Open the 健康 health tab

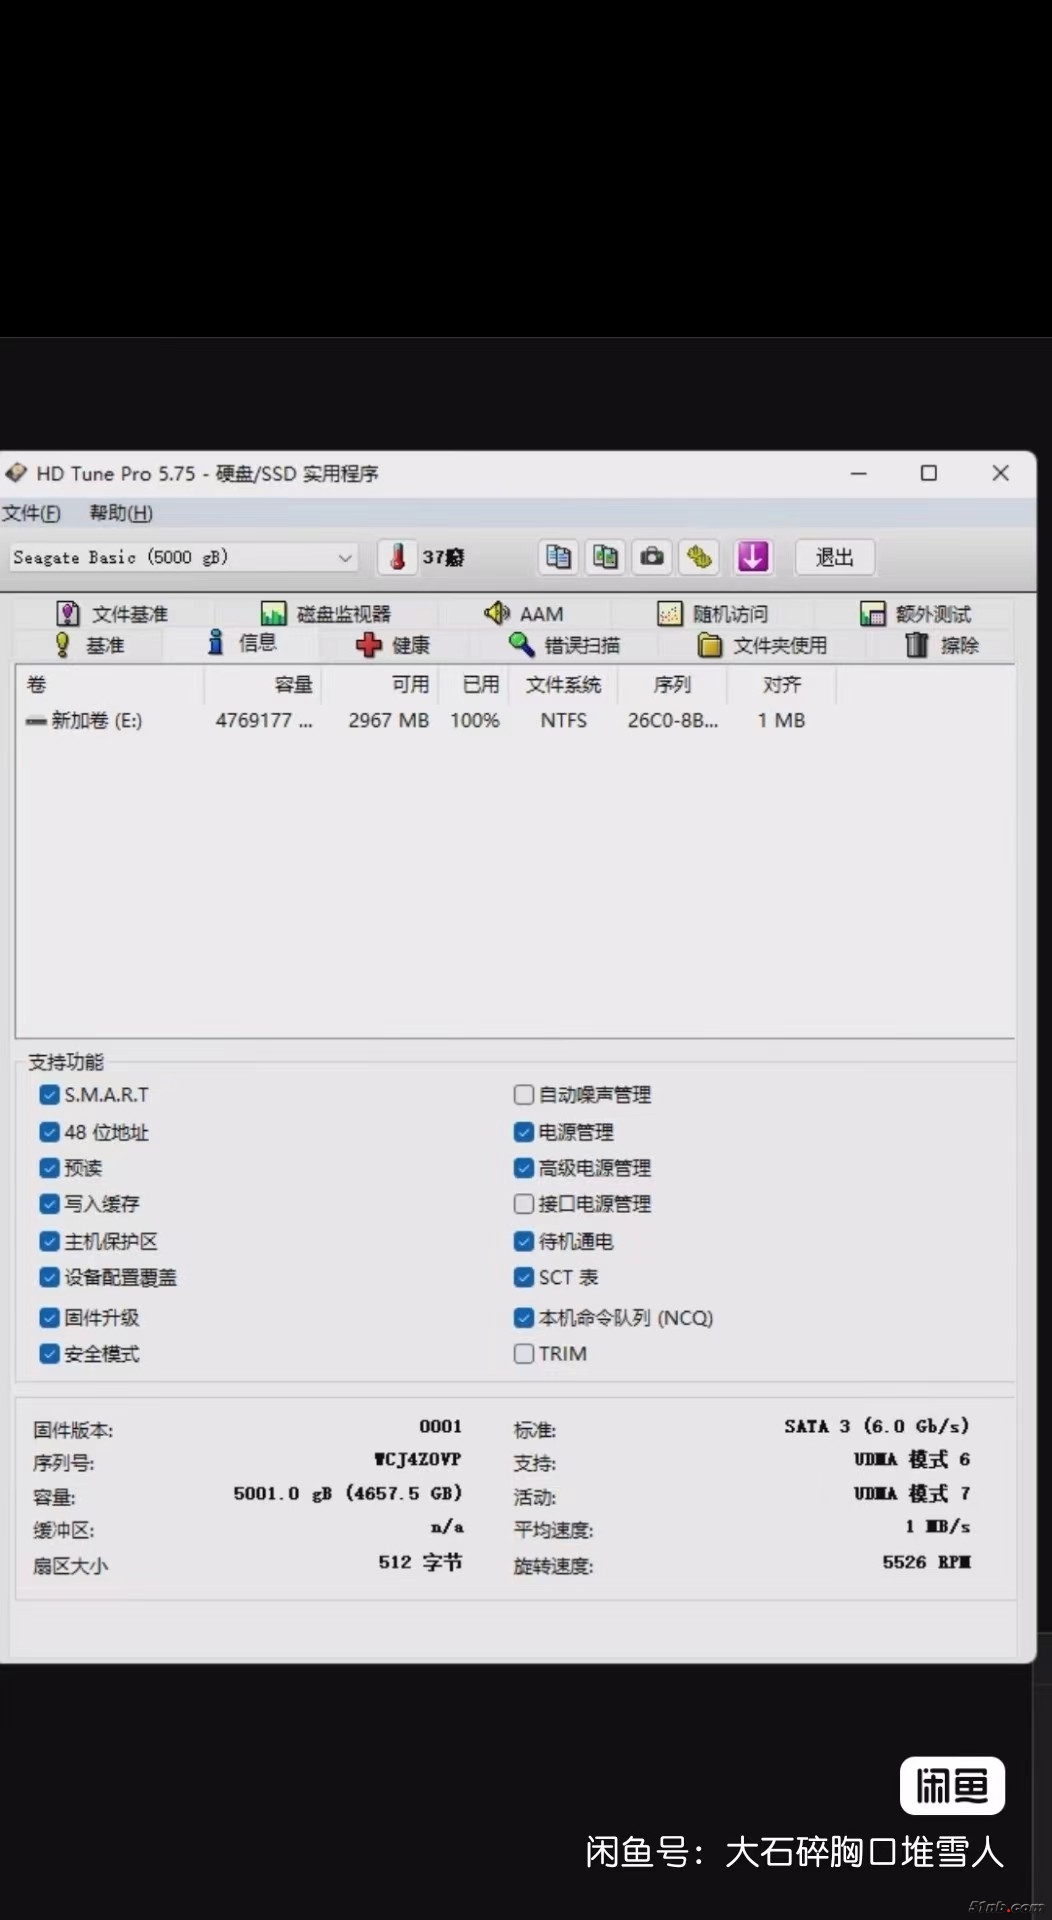393,645
